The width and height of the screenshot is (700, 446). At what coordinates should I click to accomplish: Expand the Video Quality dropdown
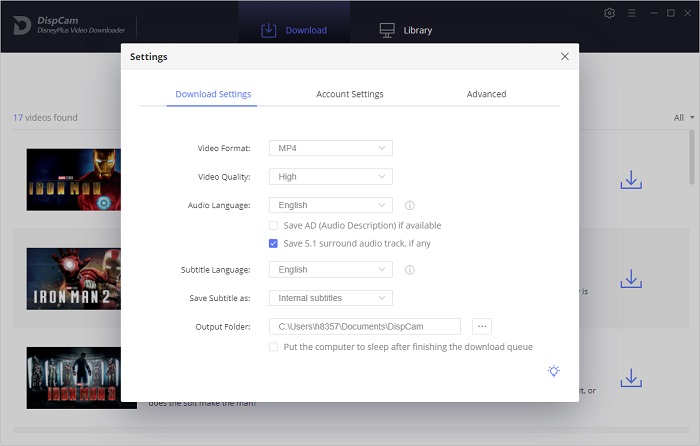tap(330, 176)
